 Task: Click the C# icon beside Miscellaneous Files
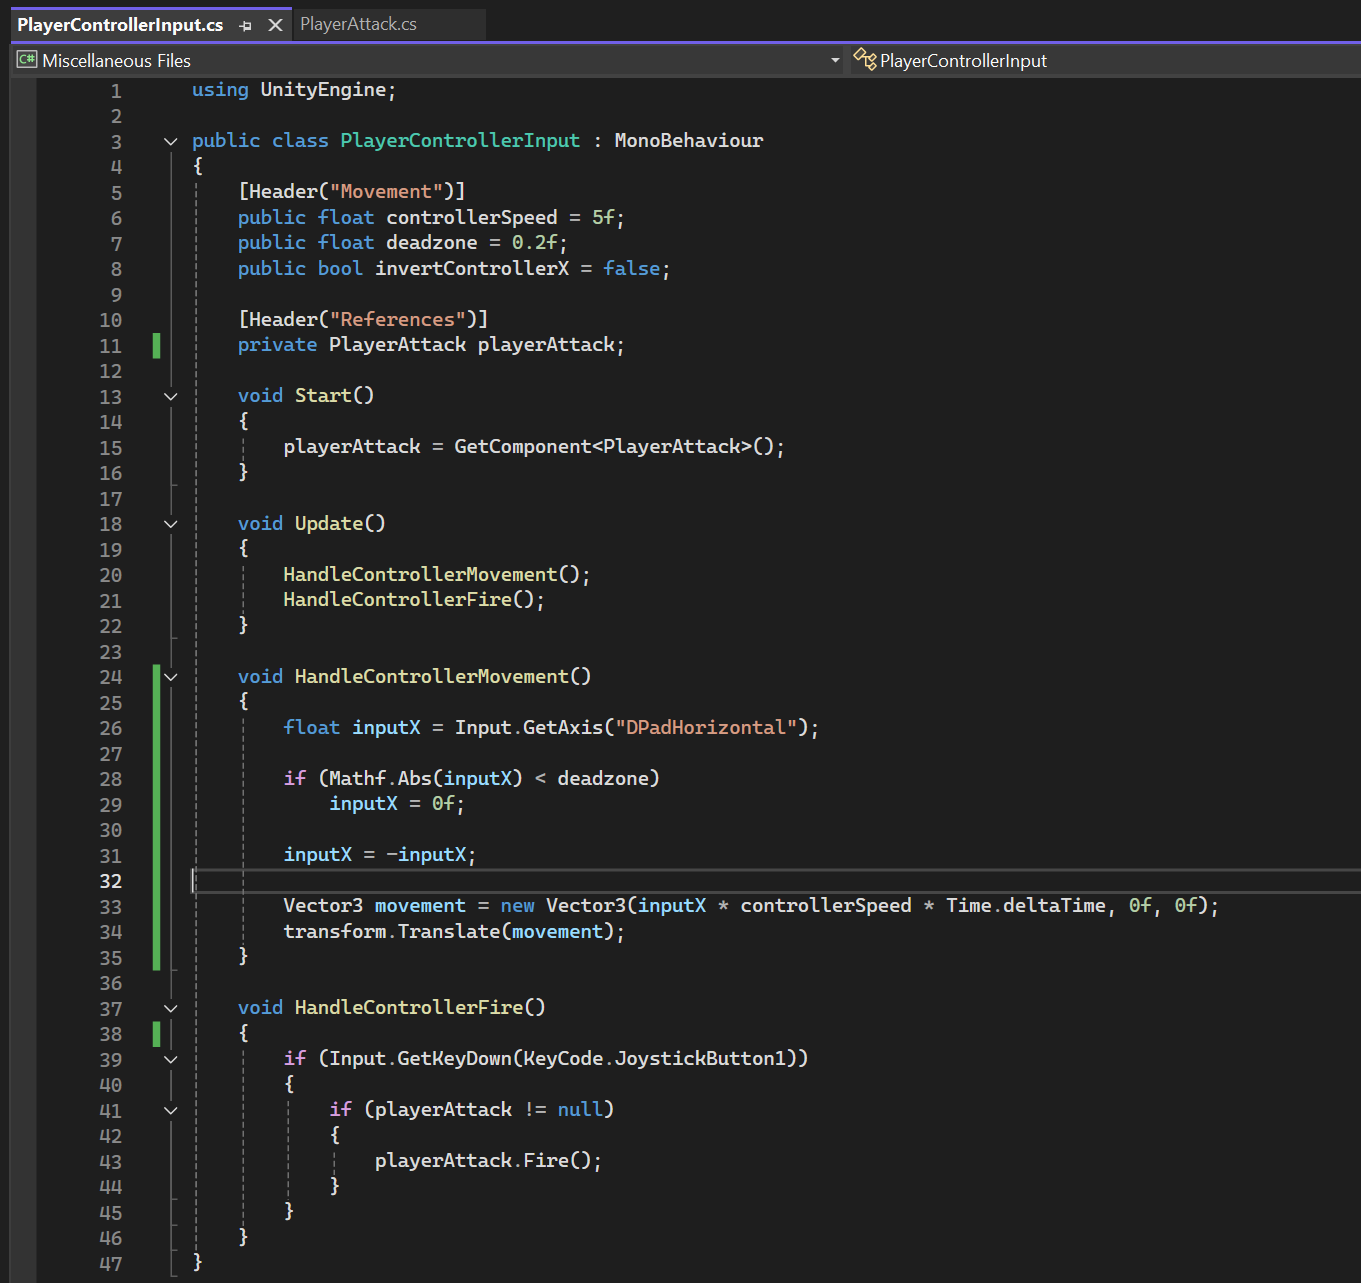click(27, 60)
